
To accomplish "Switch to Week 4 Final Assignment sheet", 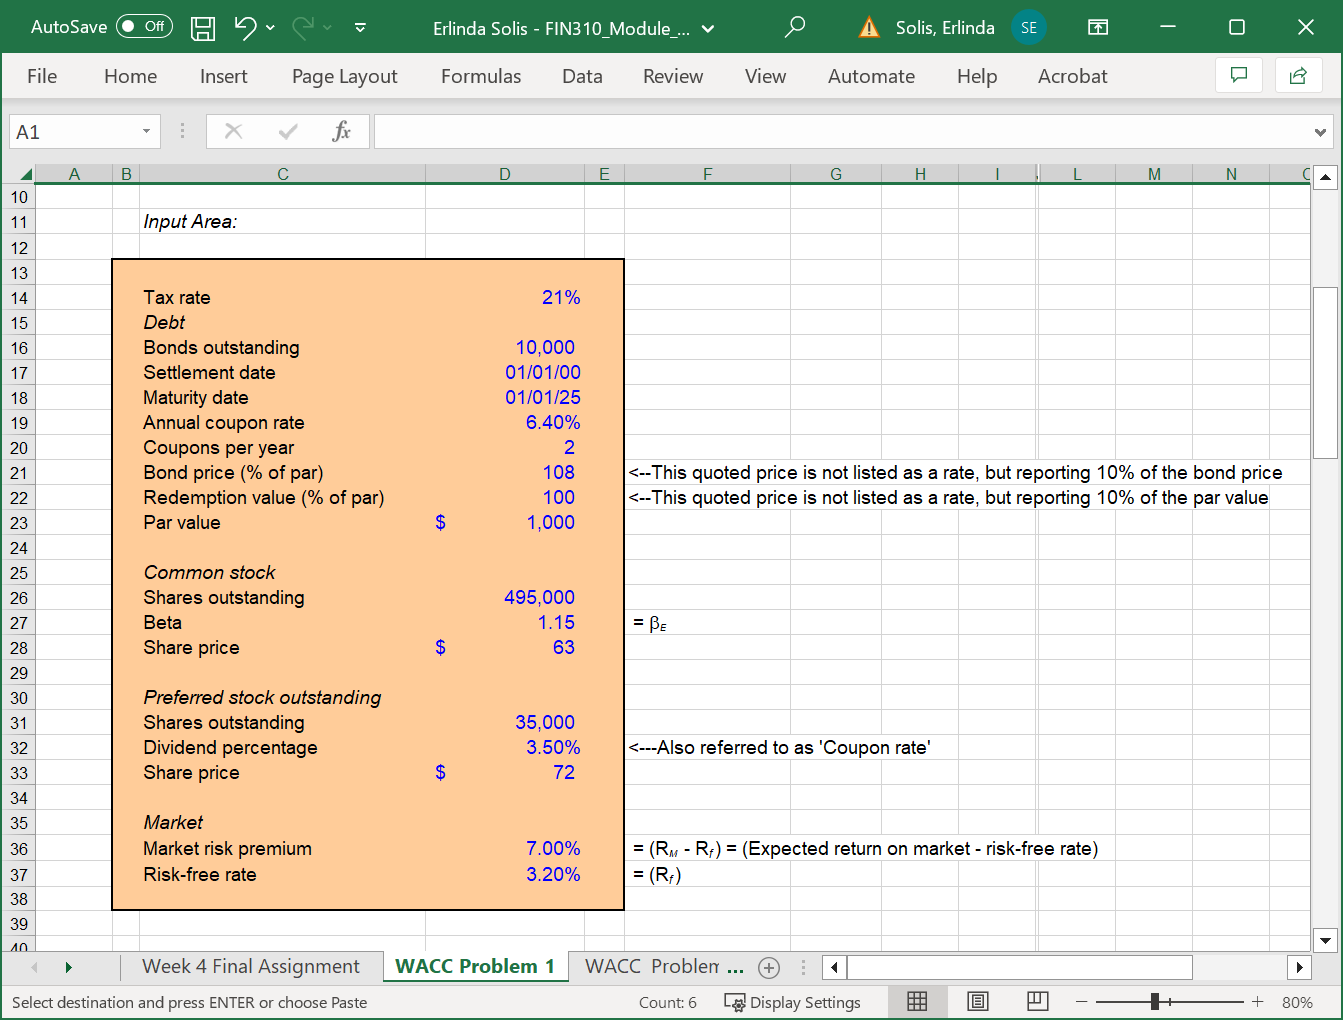I will pos(250,967).
